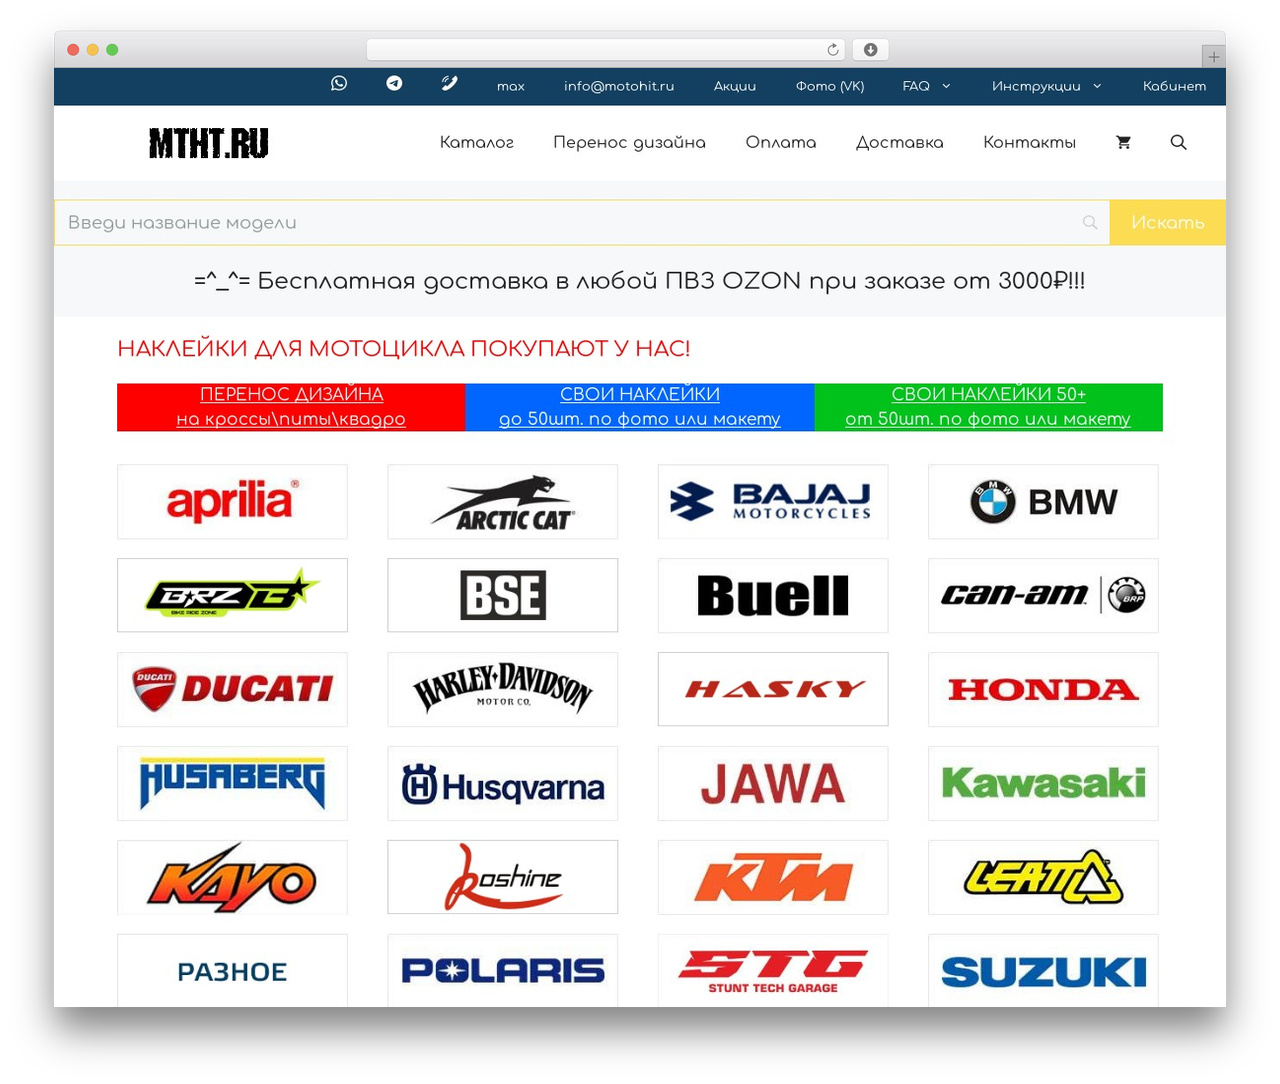1280x1084 pixels.
Task: Focus the model name search field
Action: click(582, 222)
